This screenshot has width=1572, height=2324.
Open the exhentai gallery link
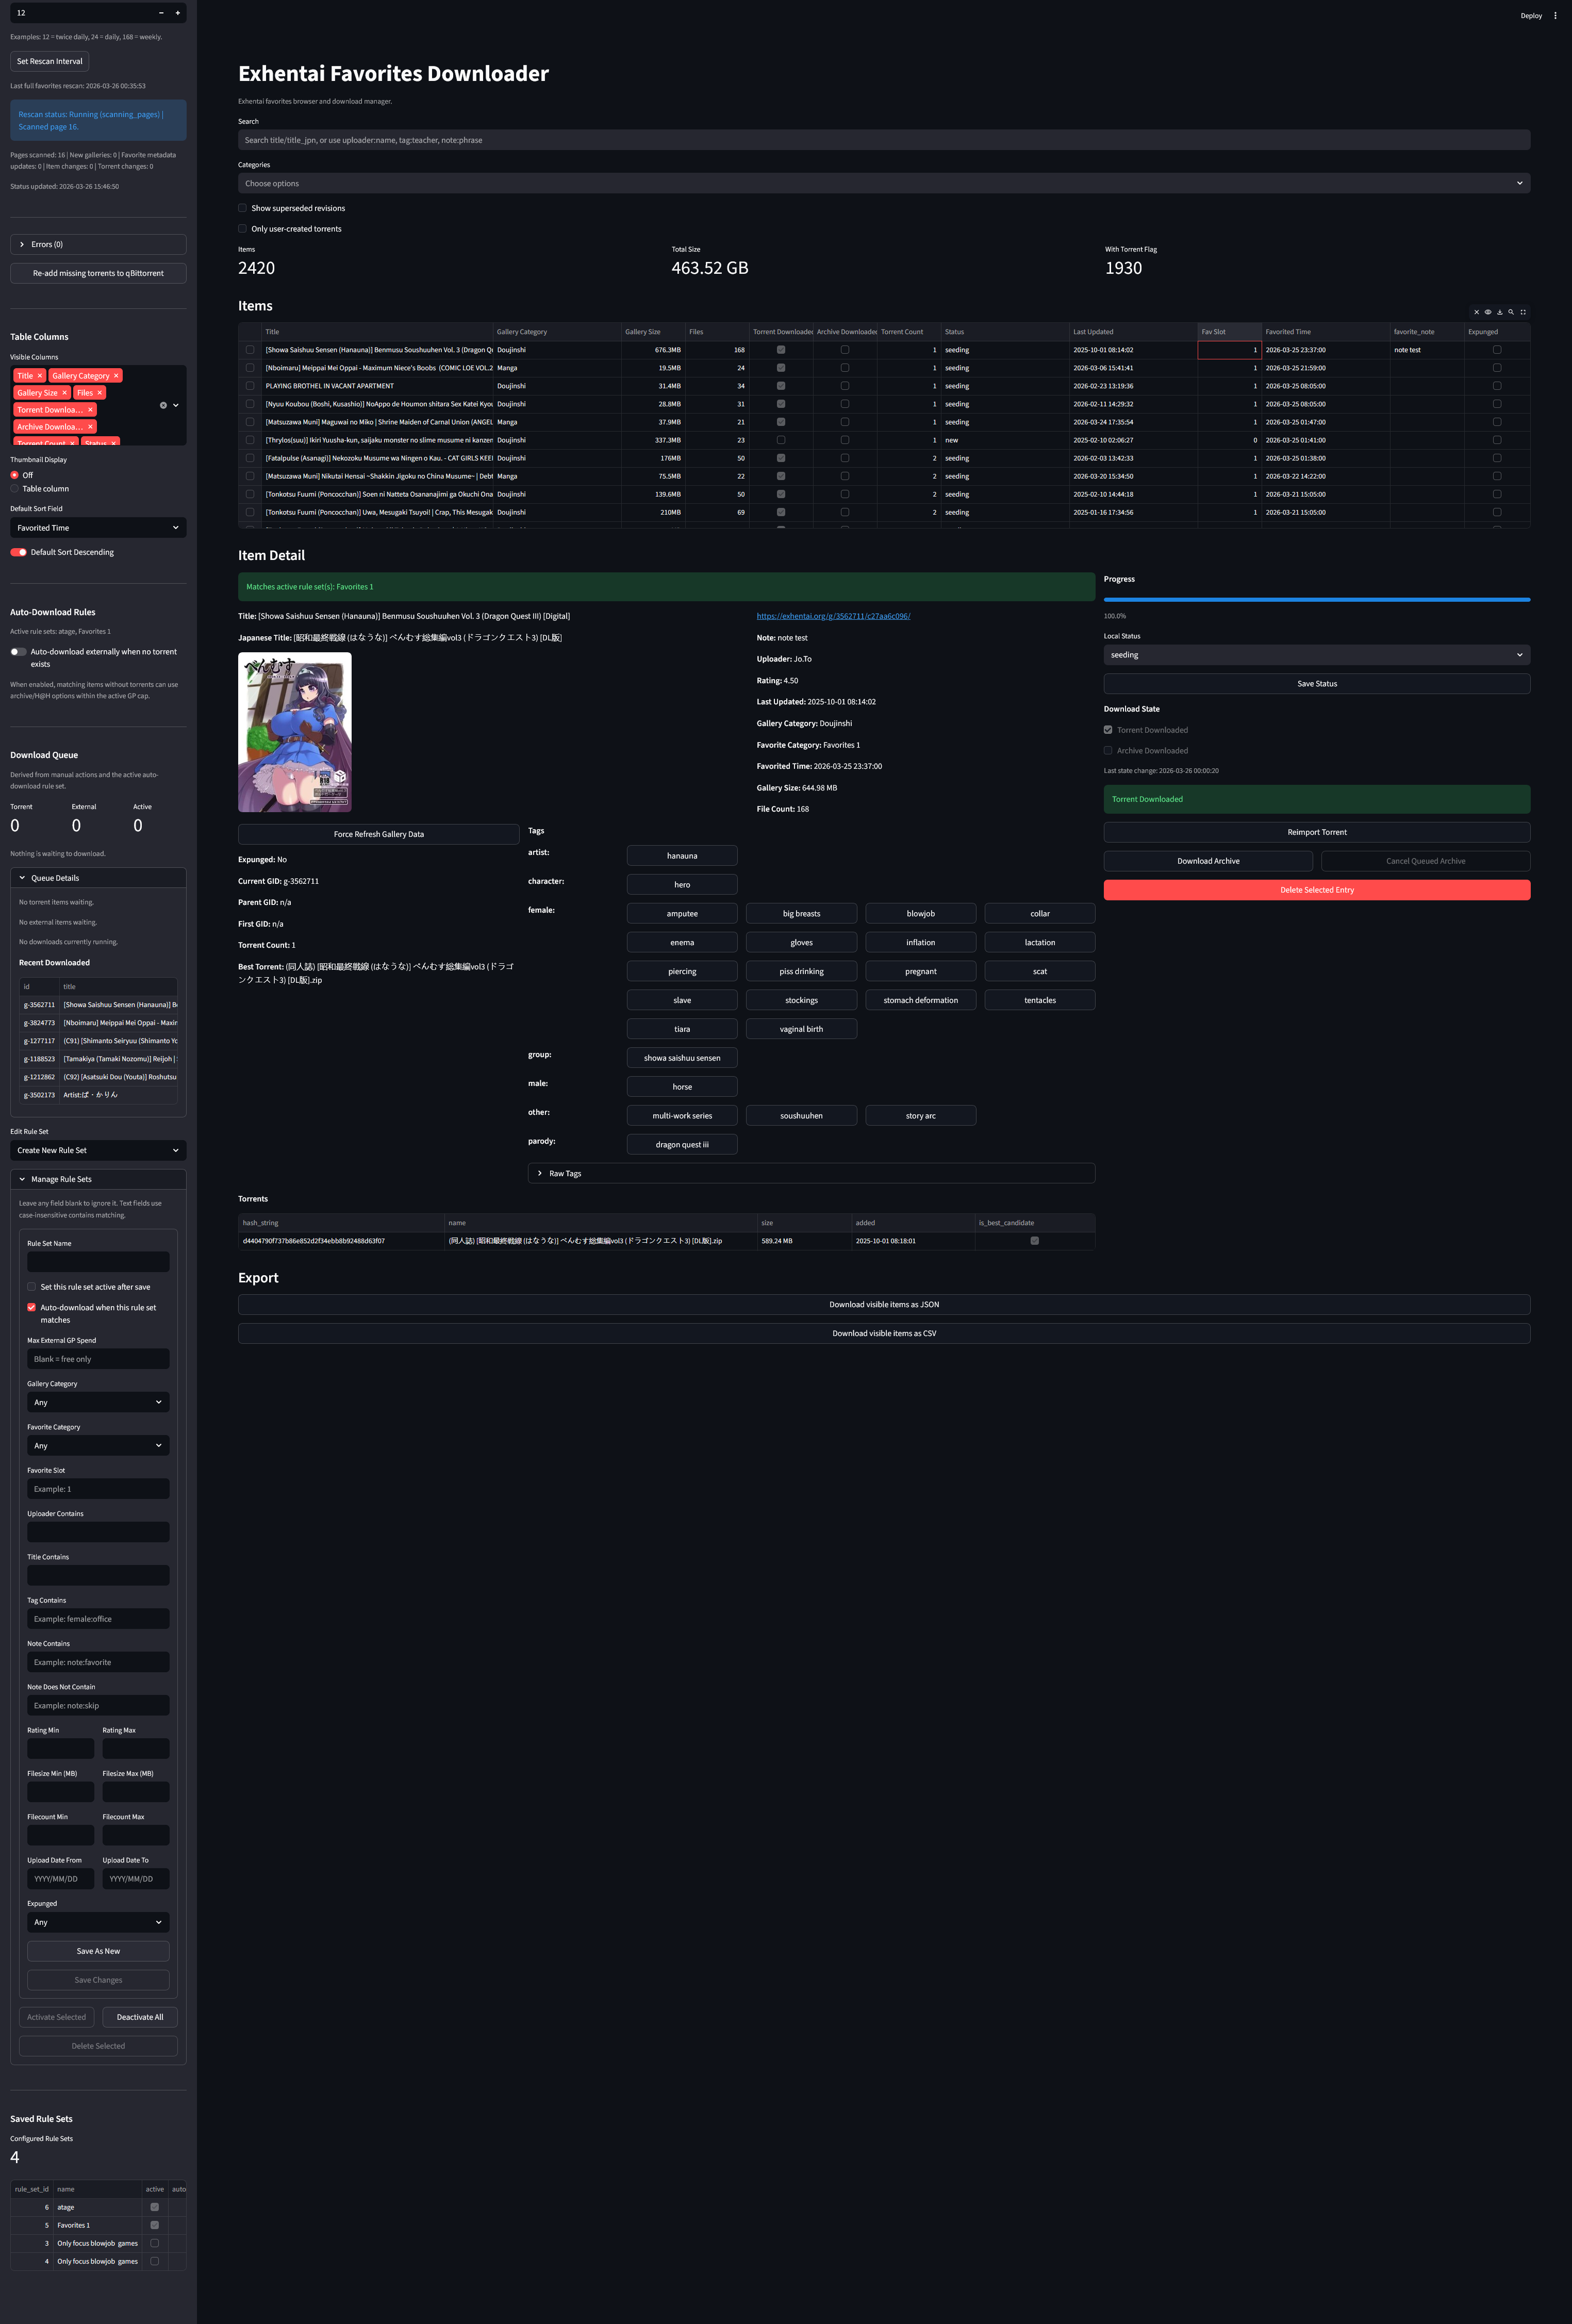point(833,616)
